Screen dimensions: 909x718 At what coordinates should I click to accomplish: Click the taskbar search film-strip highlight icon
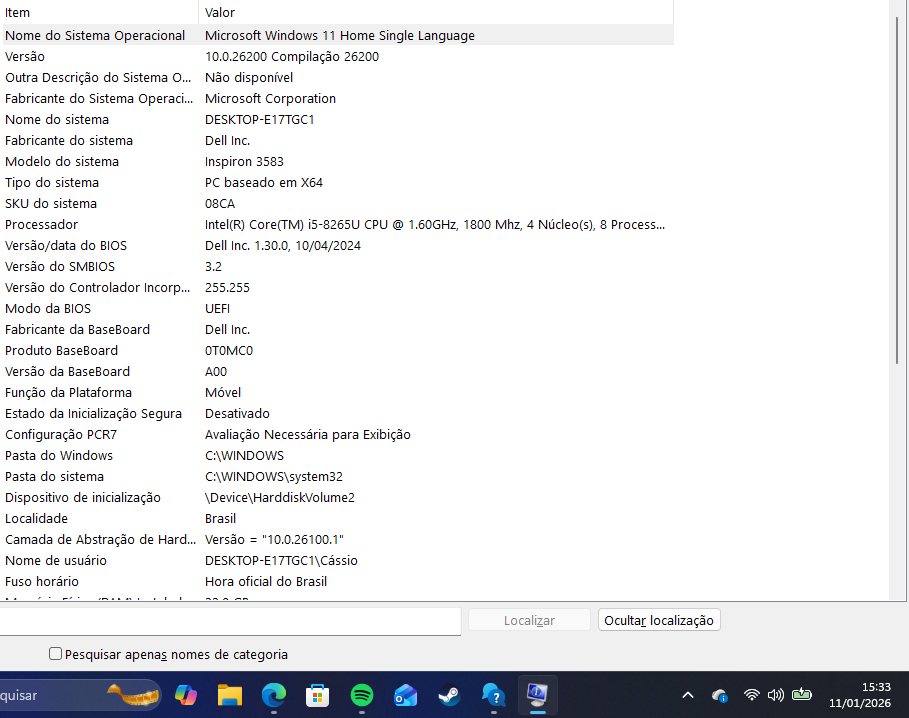coord(134,695)
